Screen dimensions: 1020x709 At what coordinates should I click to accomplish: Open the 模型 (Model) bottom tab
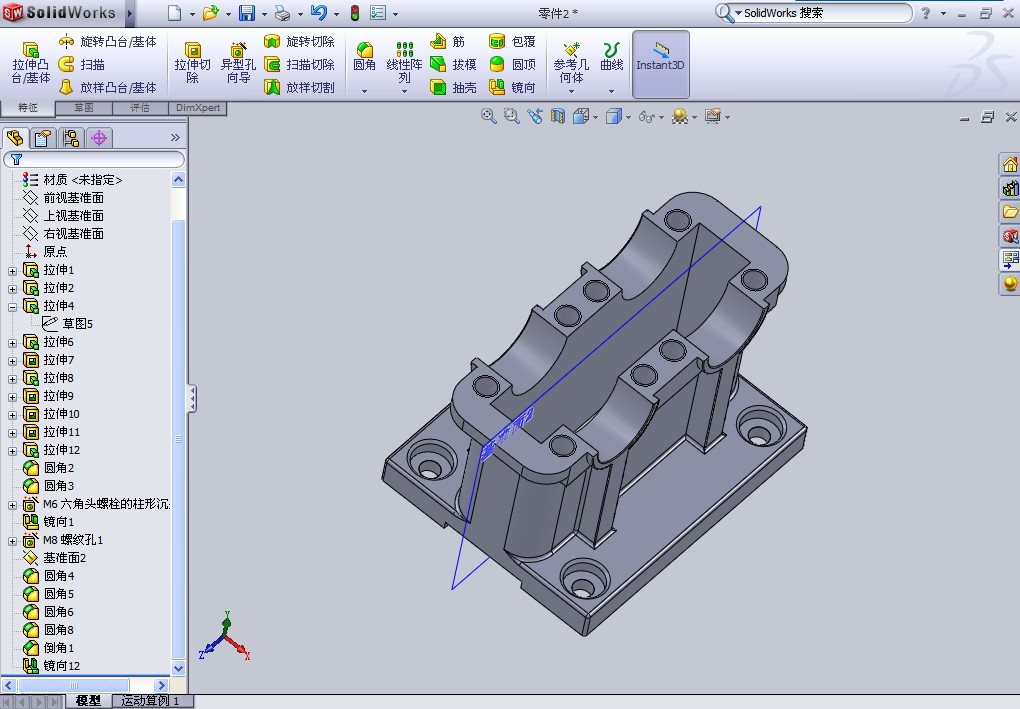point(88,701)
